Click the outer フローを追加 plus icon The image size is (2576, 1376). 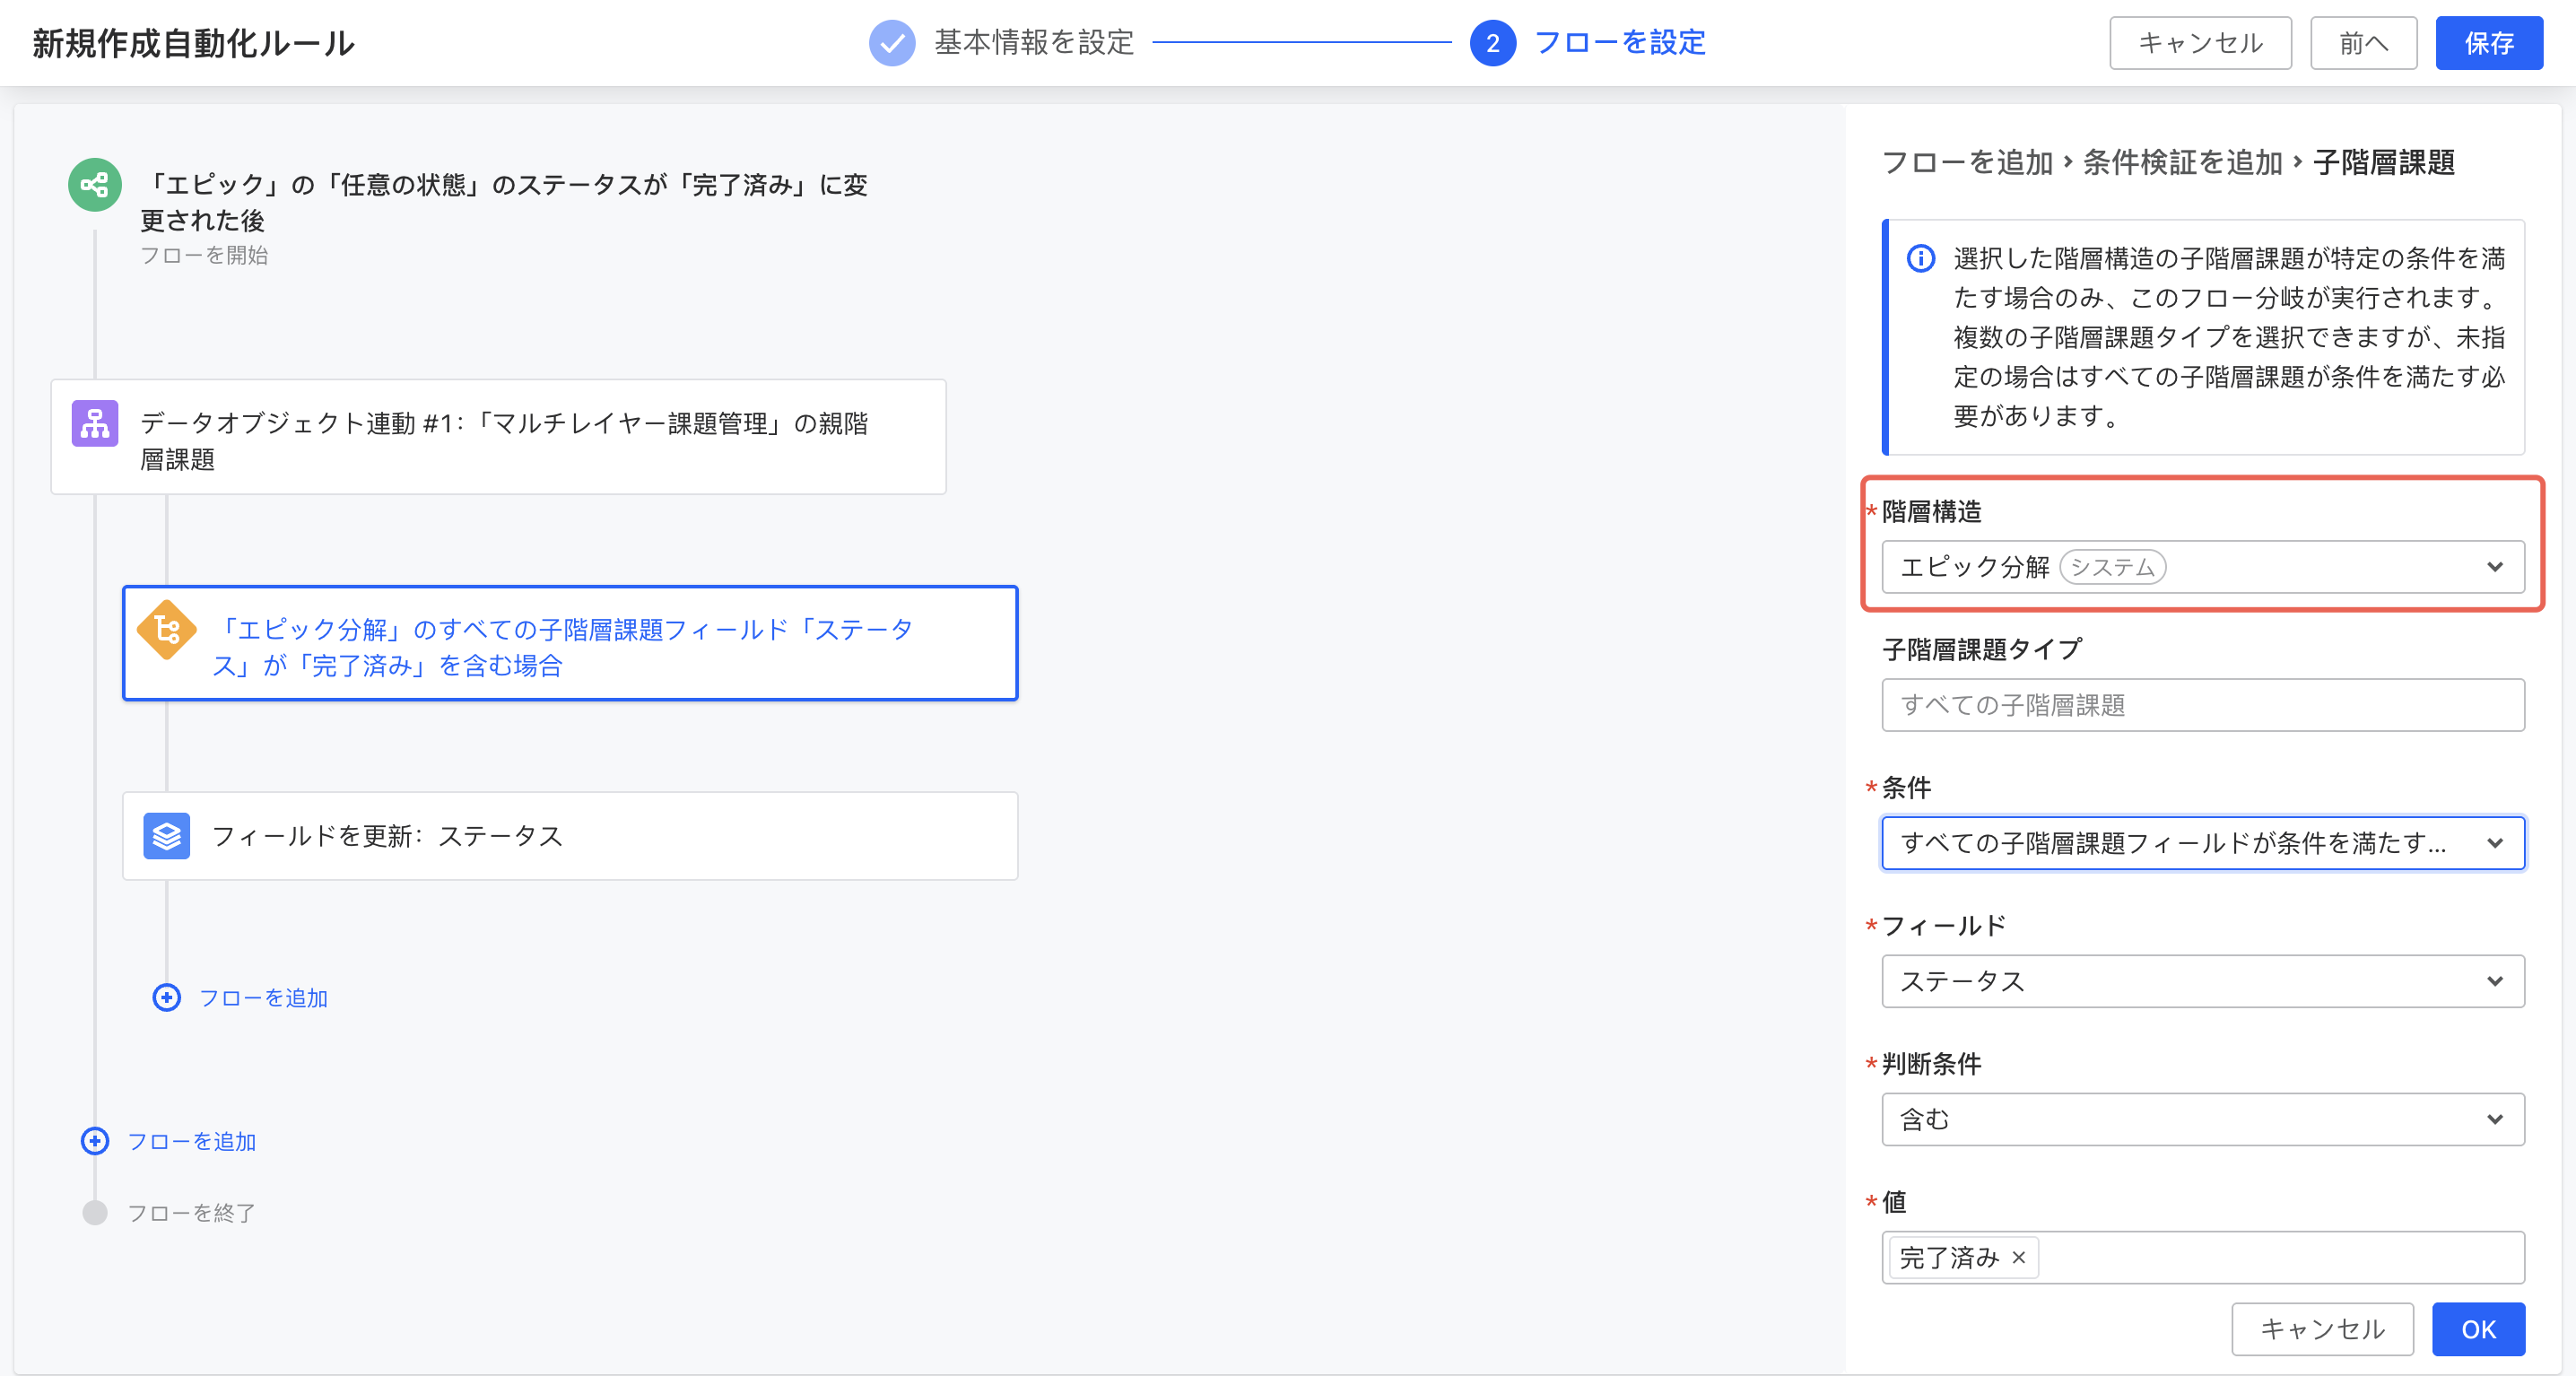[x=95, y=1141]
